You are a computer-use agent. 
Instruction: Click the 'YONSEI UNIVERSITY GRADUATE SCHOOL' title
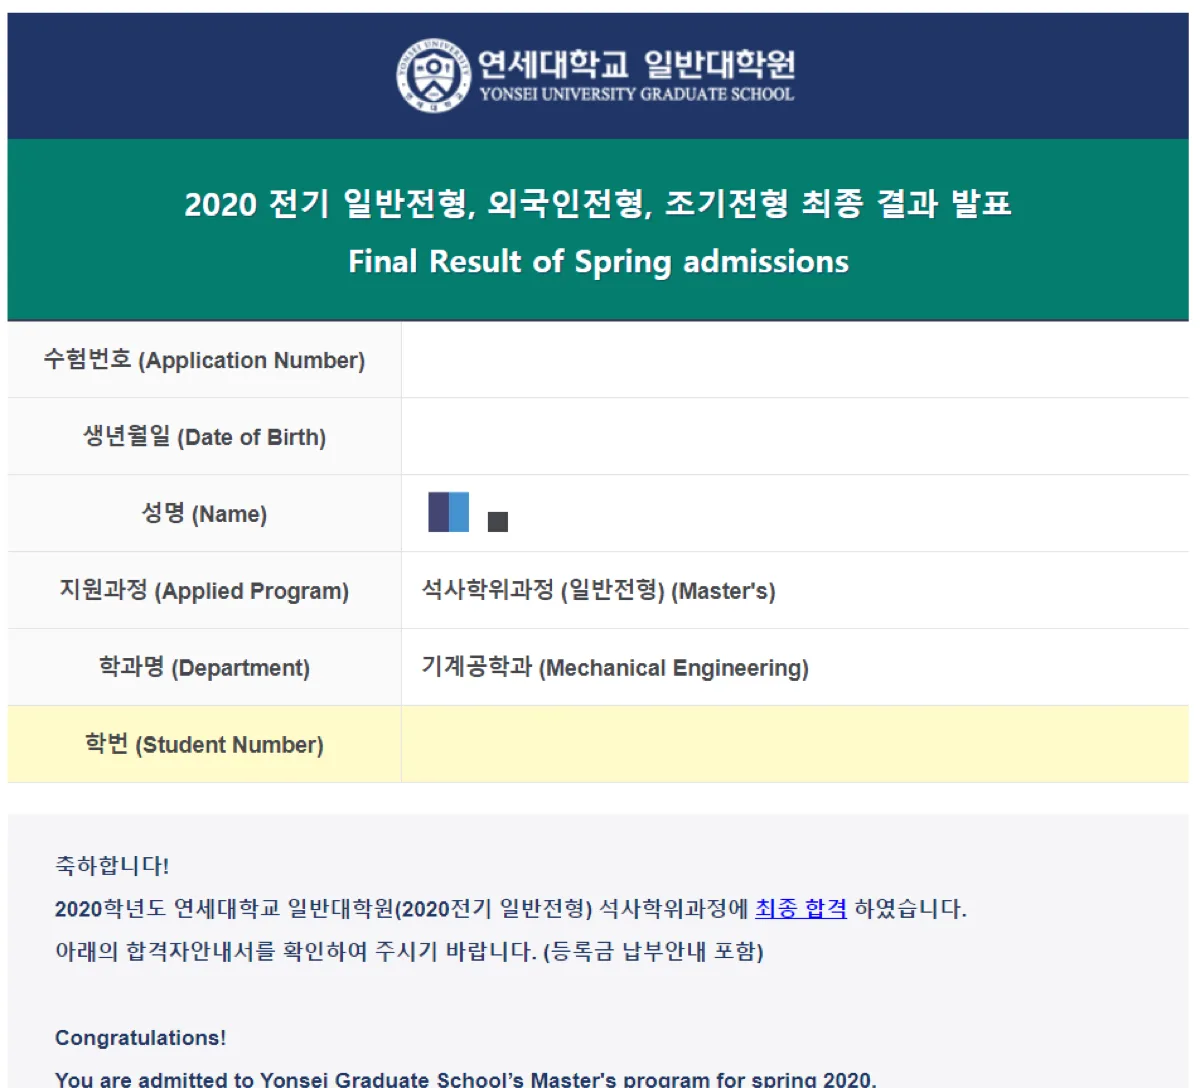637,94
